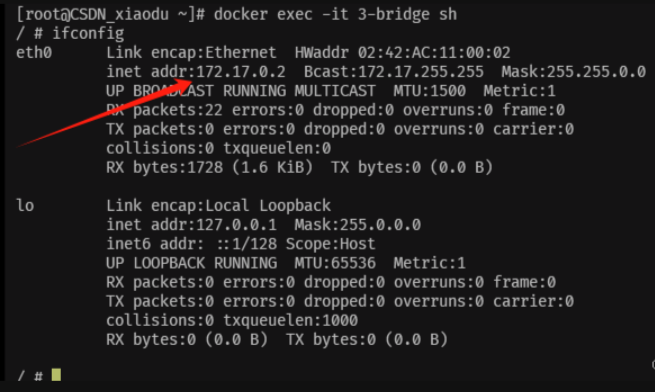This screenshot has height=392, width=655.
Task: Click the txqueuelen:1000 text
Action: (x=290, y=321)
